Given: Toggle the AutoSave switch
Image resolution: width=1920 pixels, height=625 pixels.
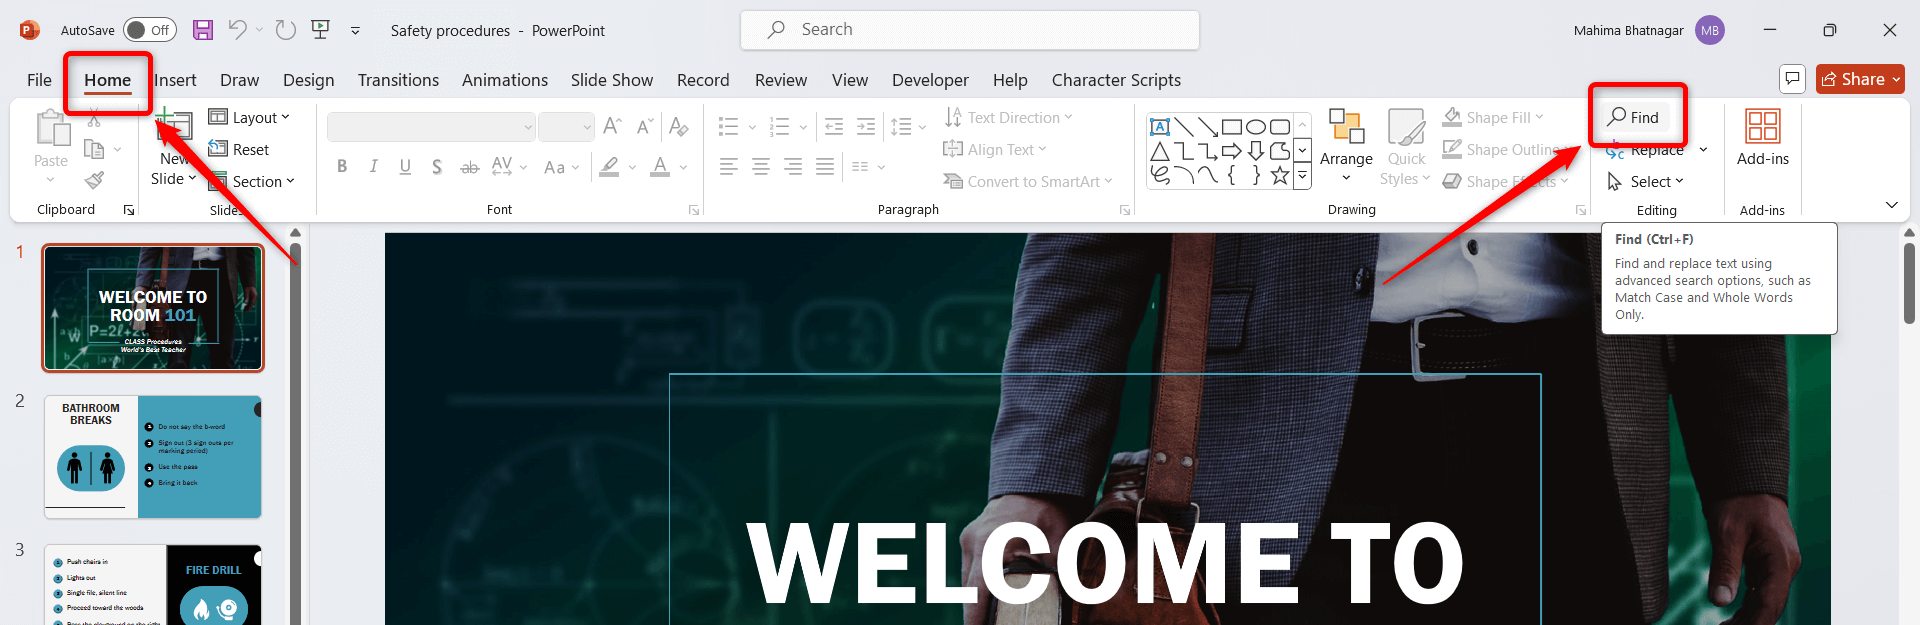Looking at the screenshot, I should coord(149,30).
